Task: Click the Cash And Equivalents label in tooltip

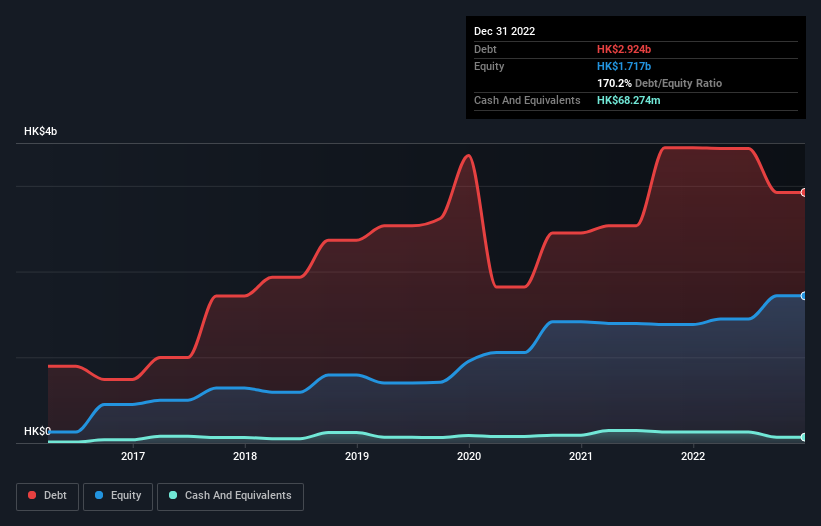Action: (x=527, y=100)
